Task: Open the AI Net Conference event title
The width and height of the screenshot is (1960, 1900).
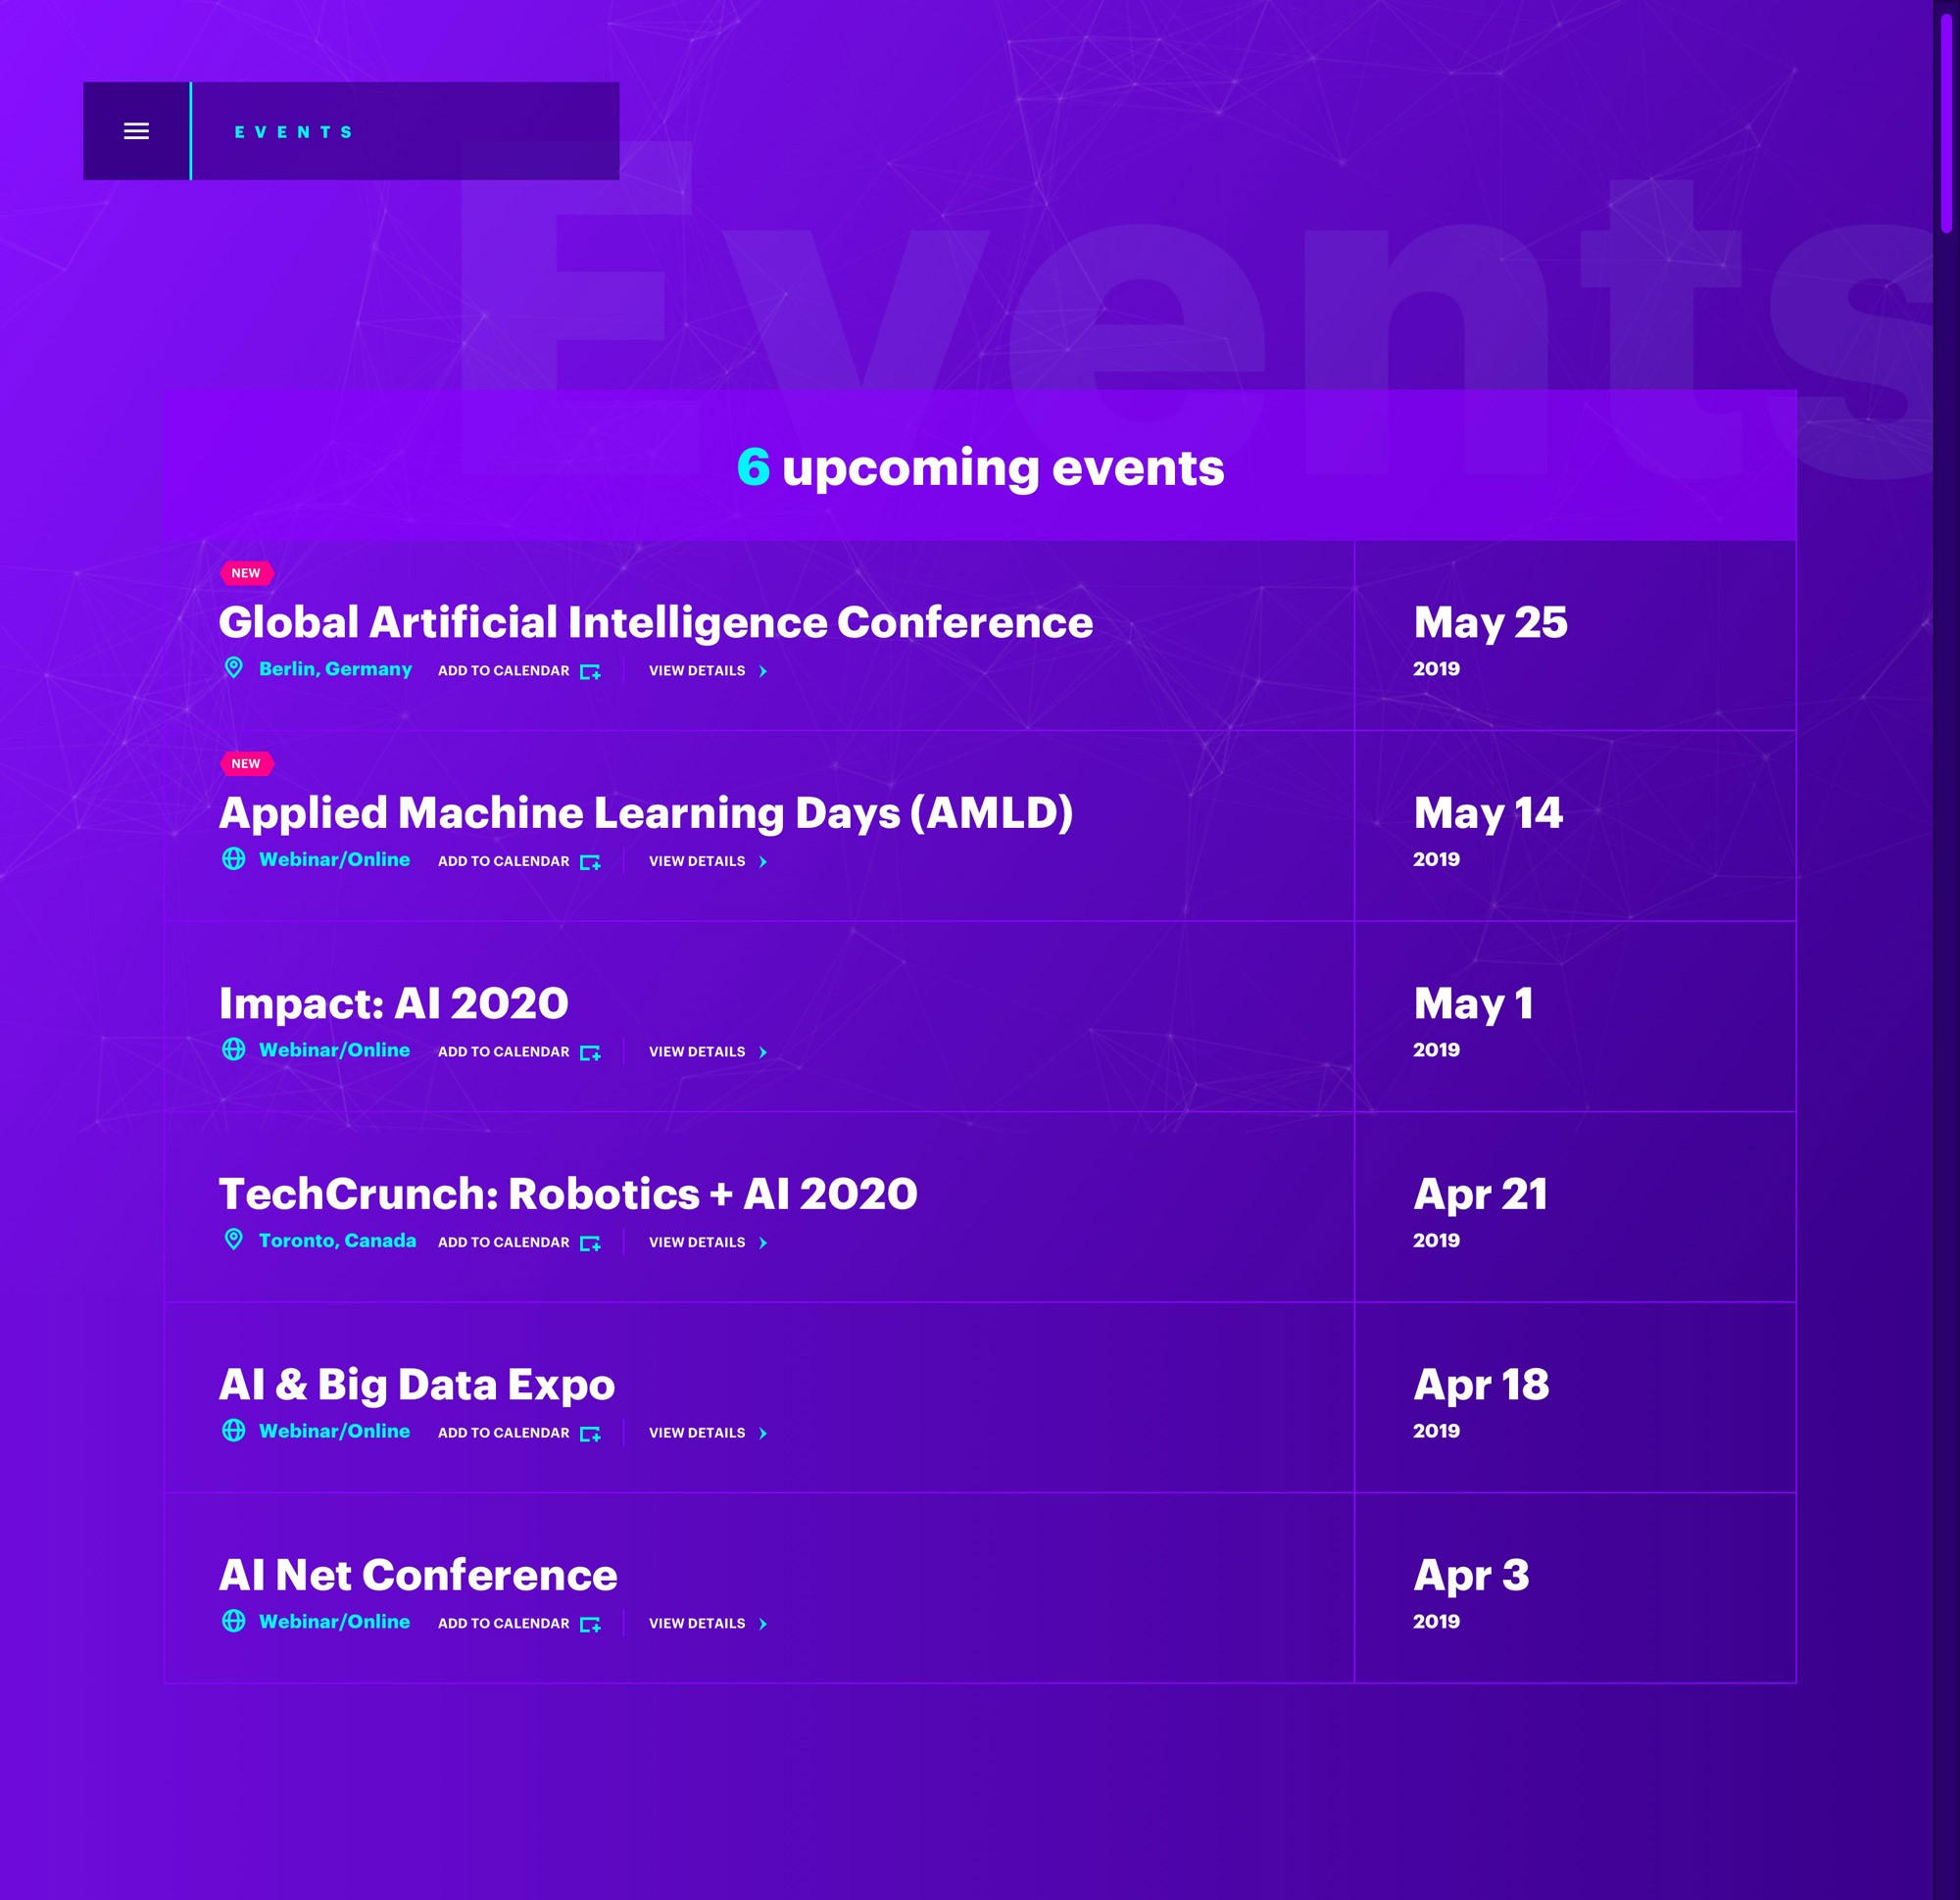Action: pyautogui.click(x=418, y=1575)
